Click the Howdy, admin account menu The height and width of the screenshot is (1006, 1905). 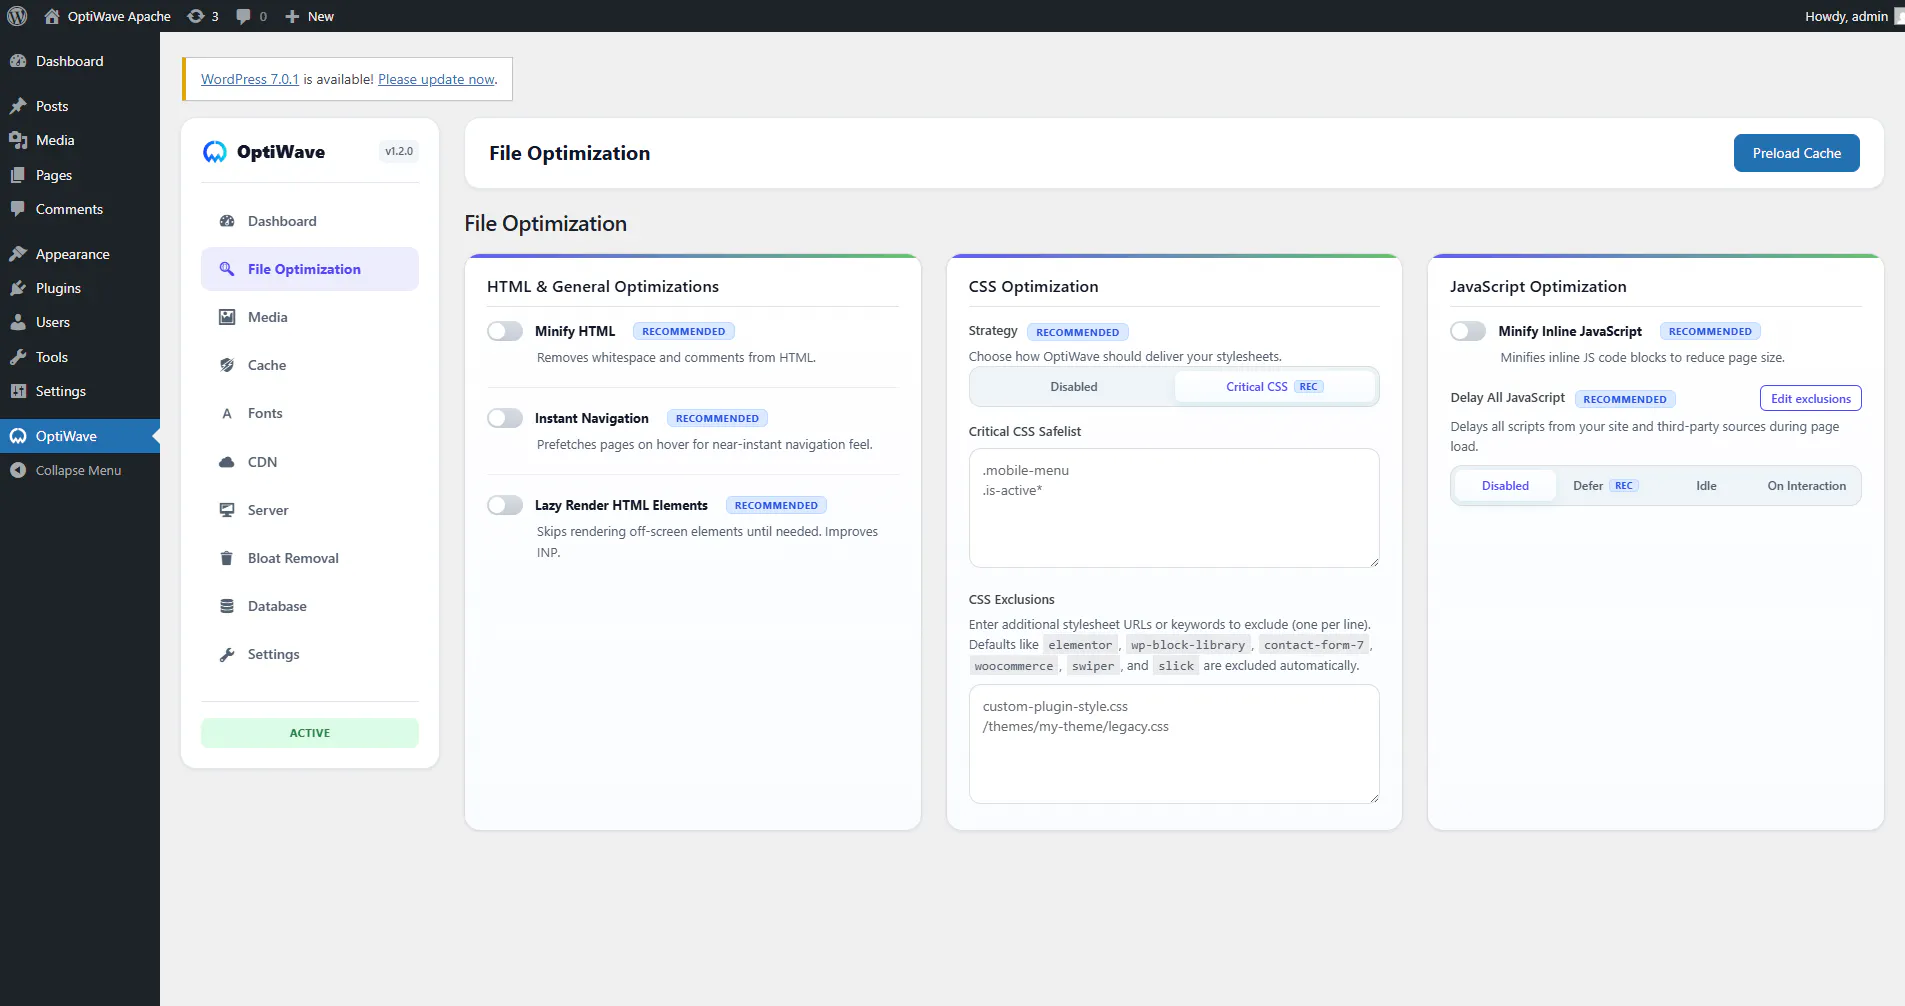click(1852, 16)
